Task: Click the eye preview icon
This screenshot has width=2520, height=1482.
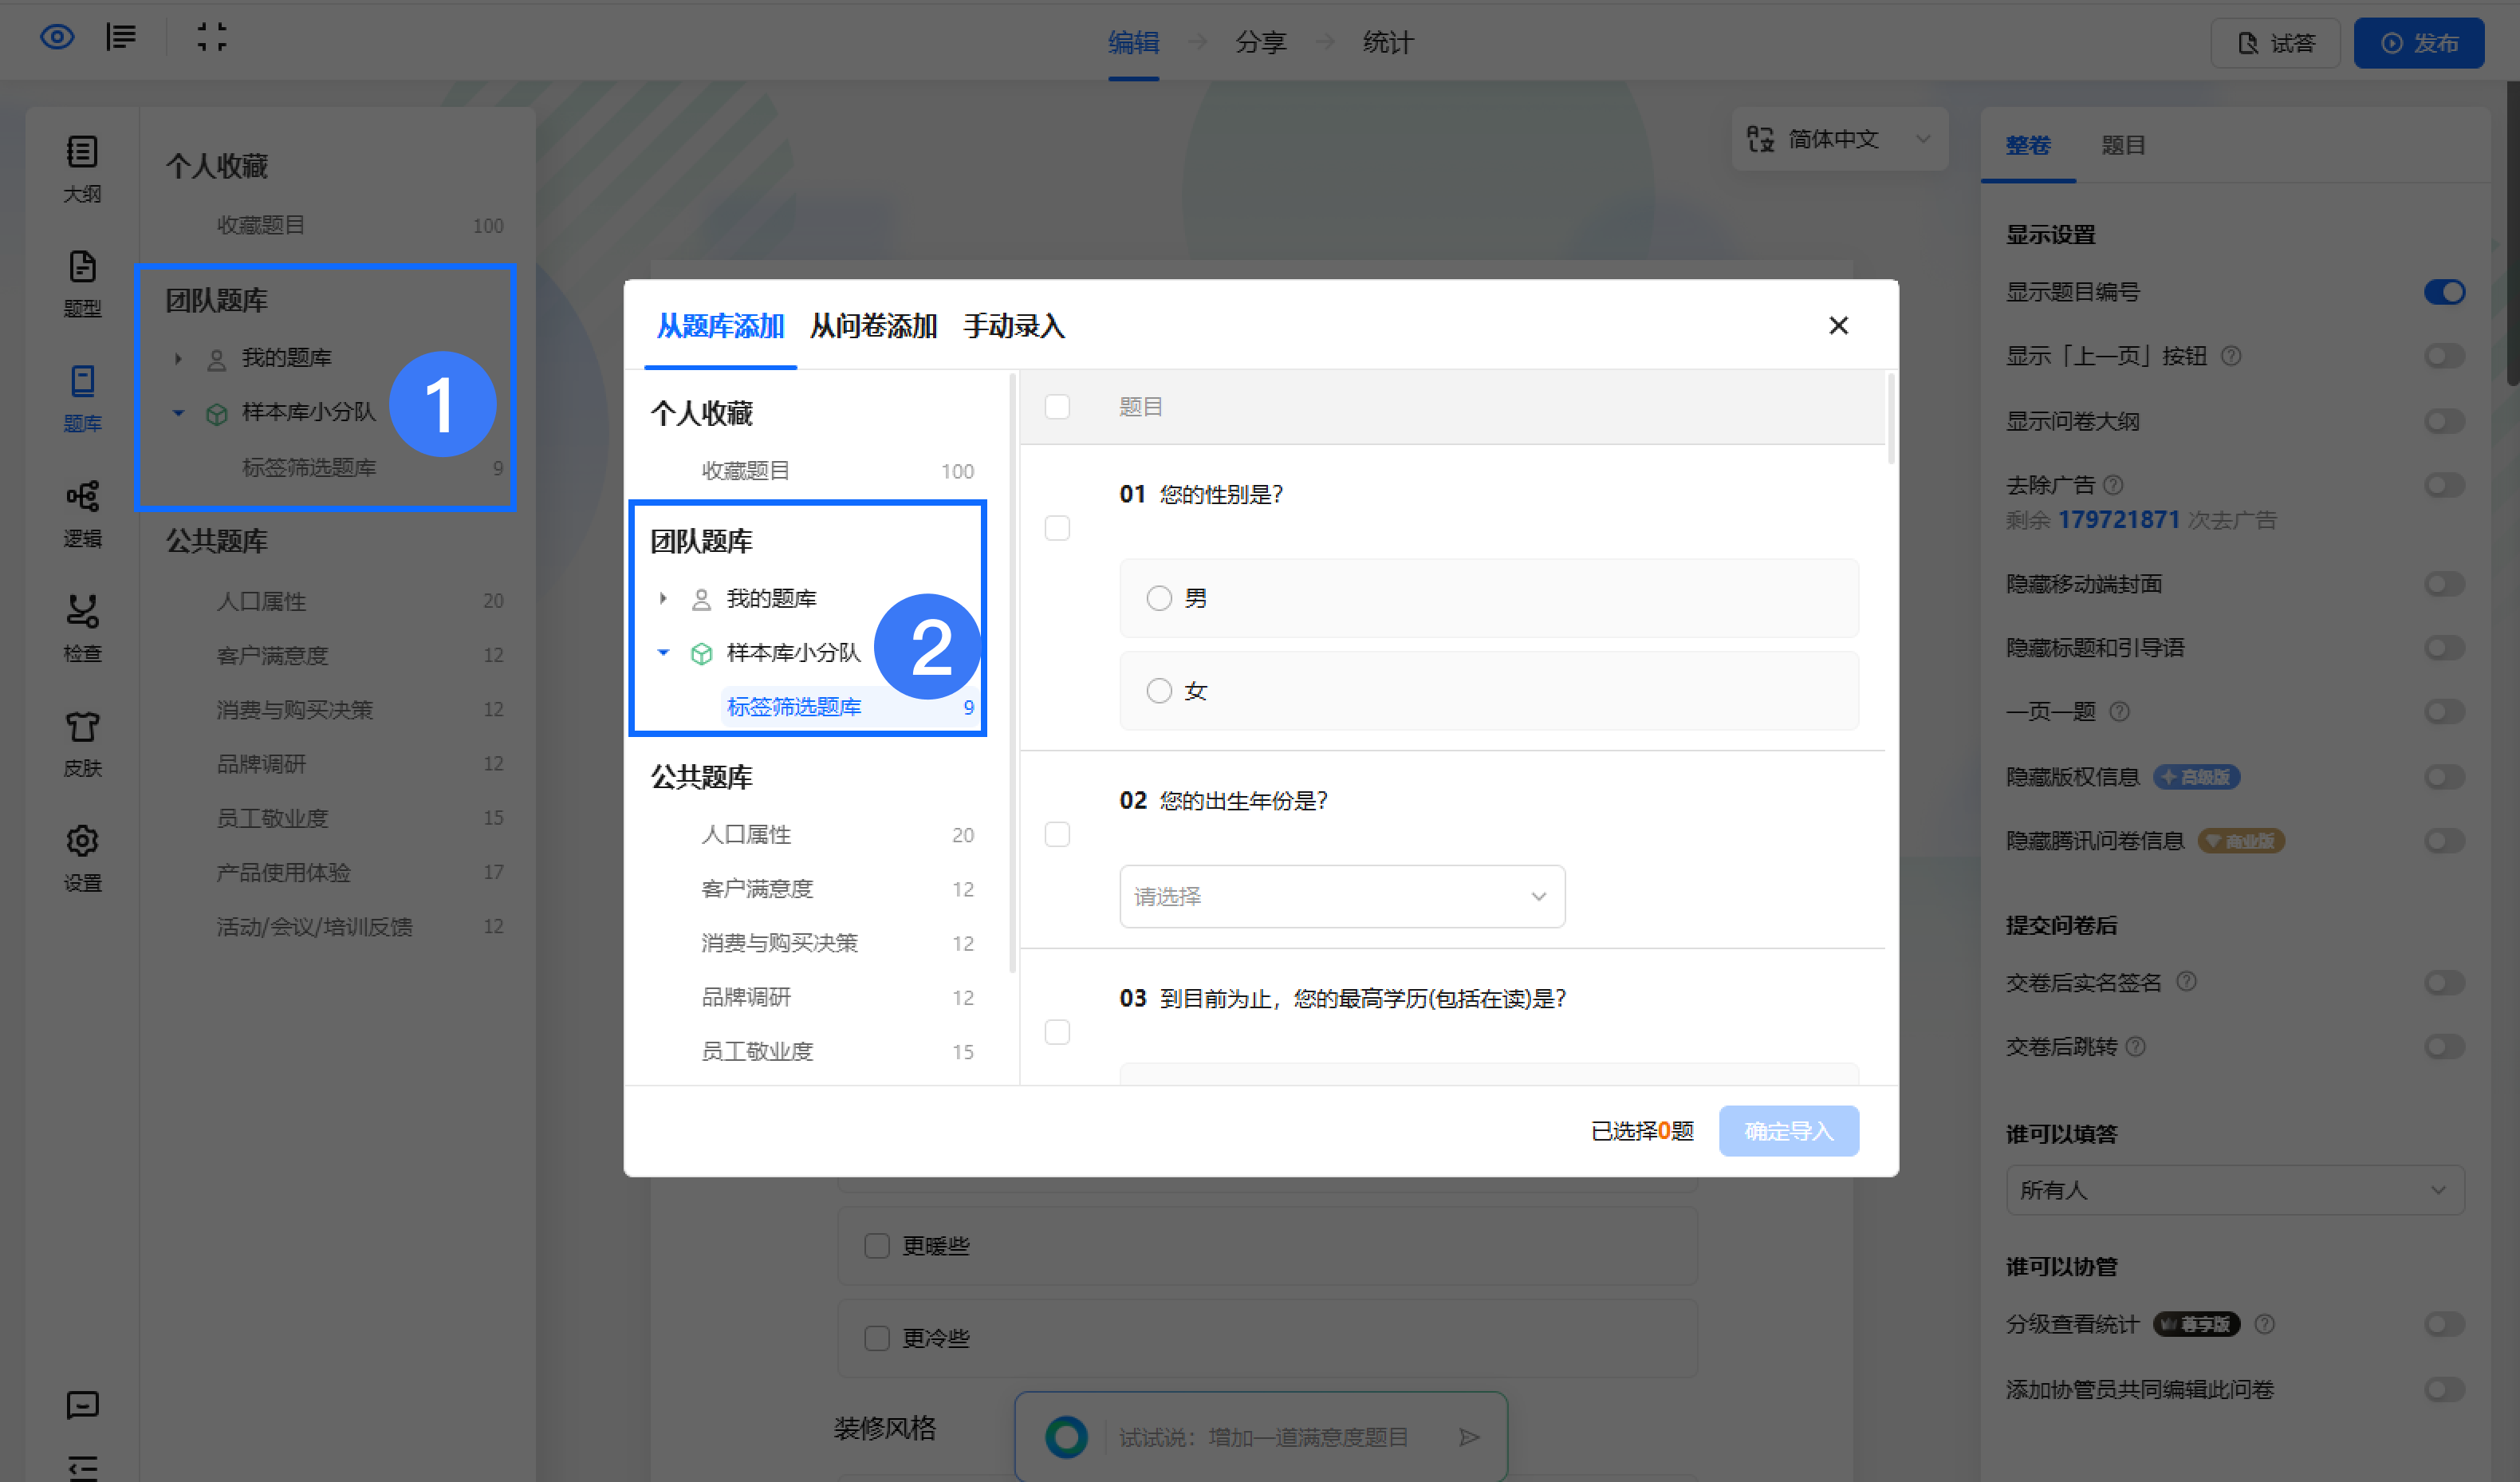Action: (57, 38)
